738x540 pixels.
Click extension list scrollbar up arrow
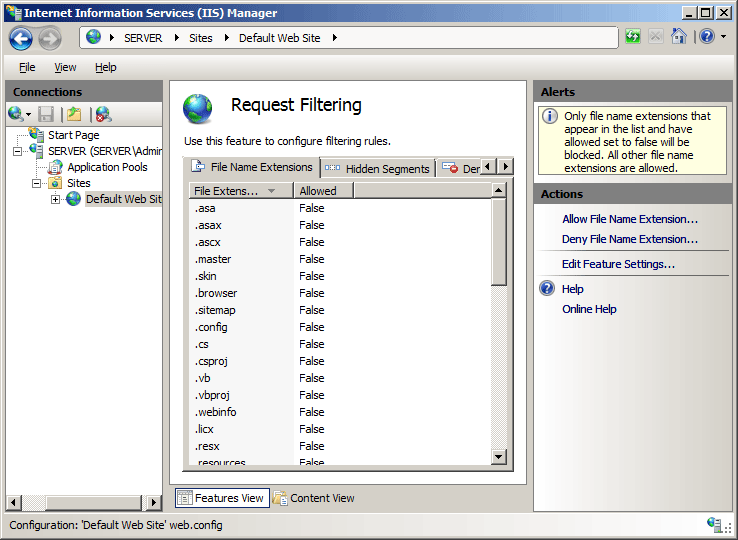[x=498, y=190]
